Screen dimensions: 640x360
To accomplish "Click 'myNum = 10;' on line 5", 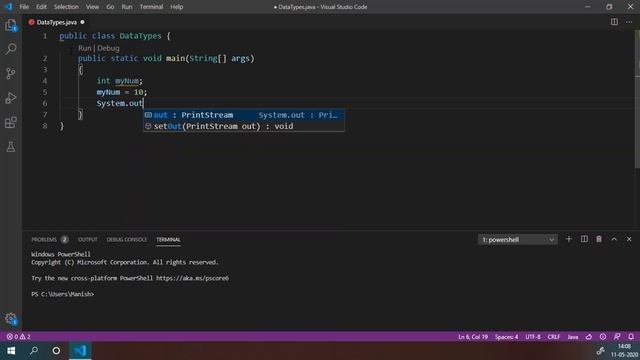I will click(x=122, y=92).
